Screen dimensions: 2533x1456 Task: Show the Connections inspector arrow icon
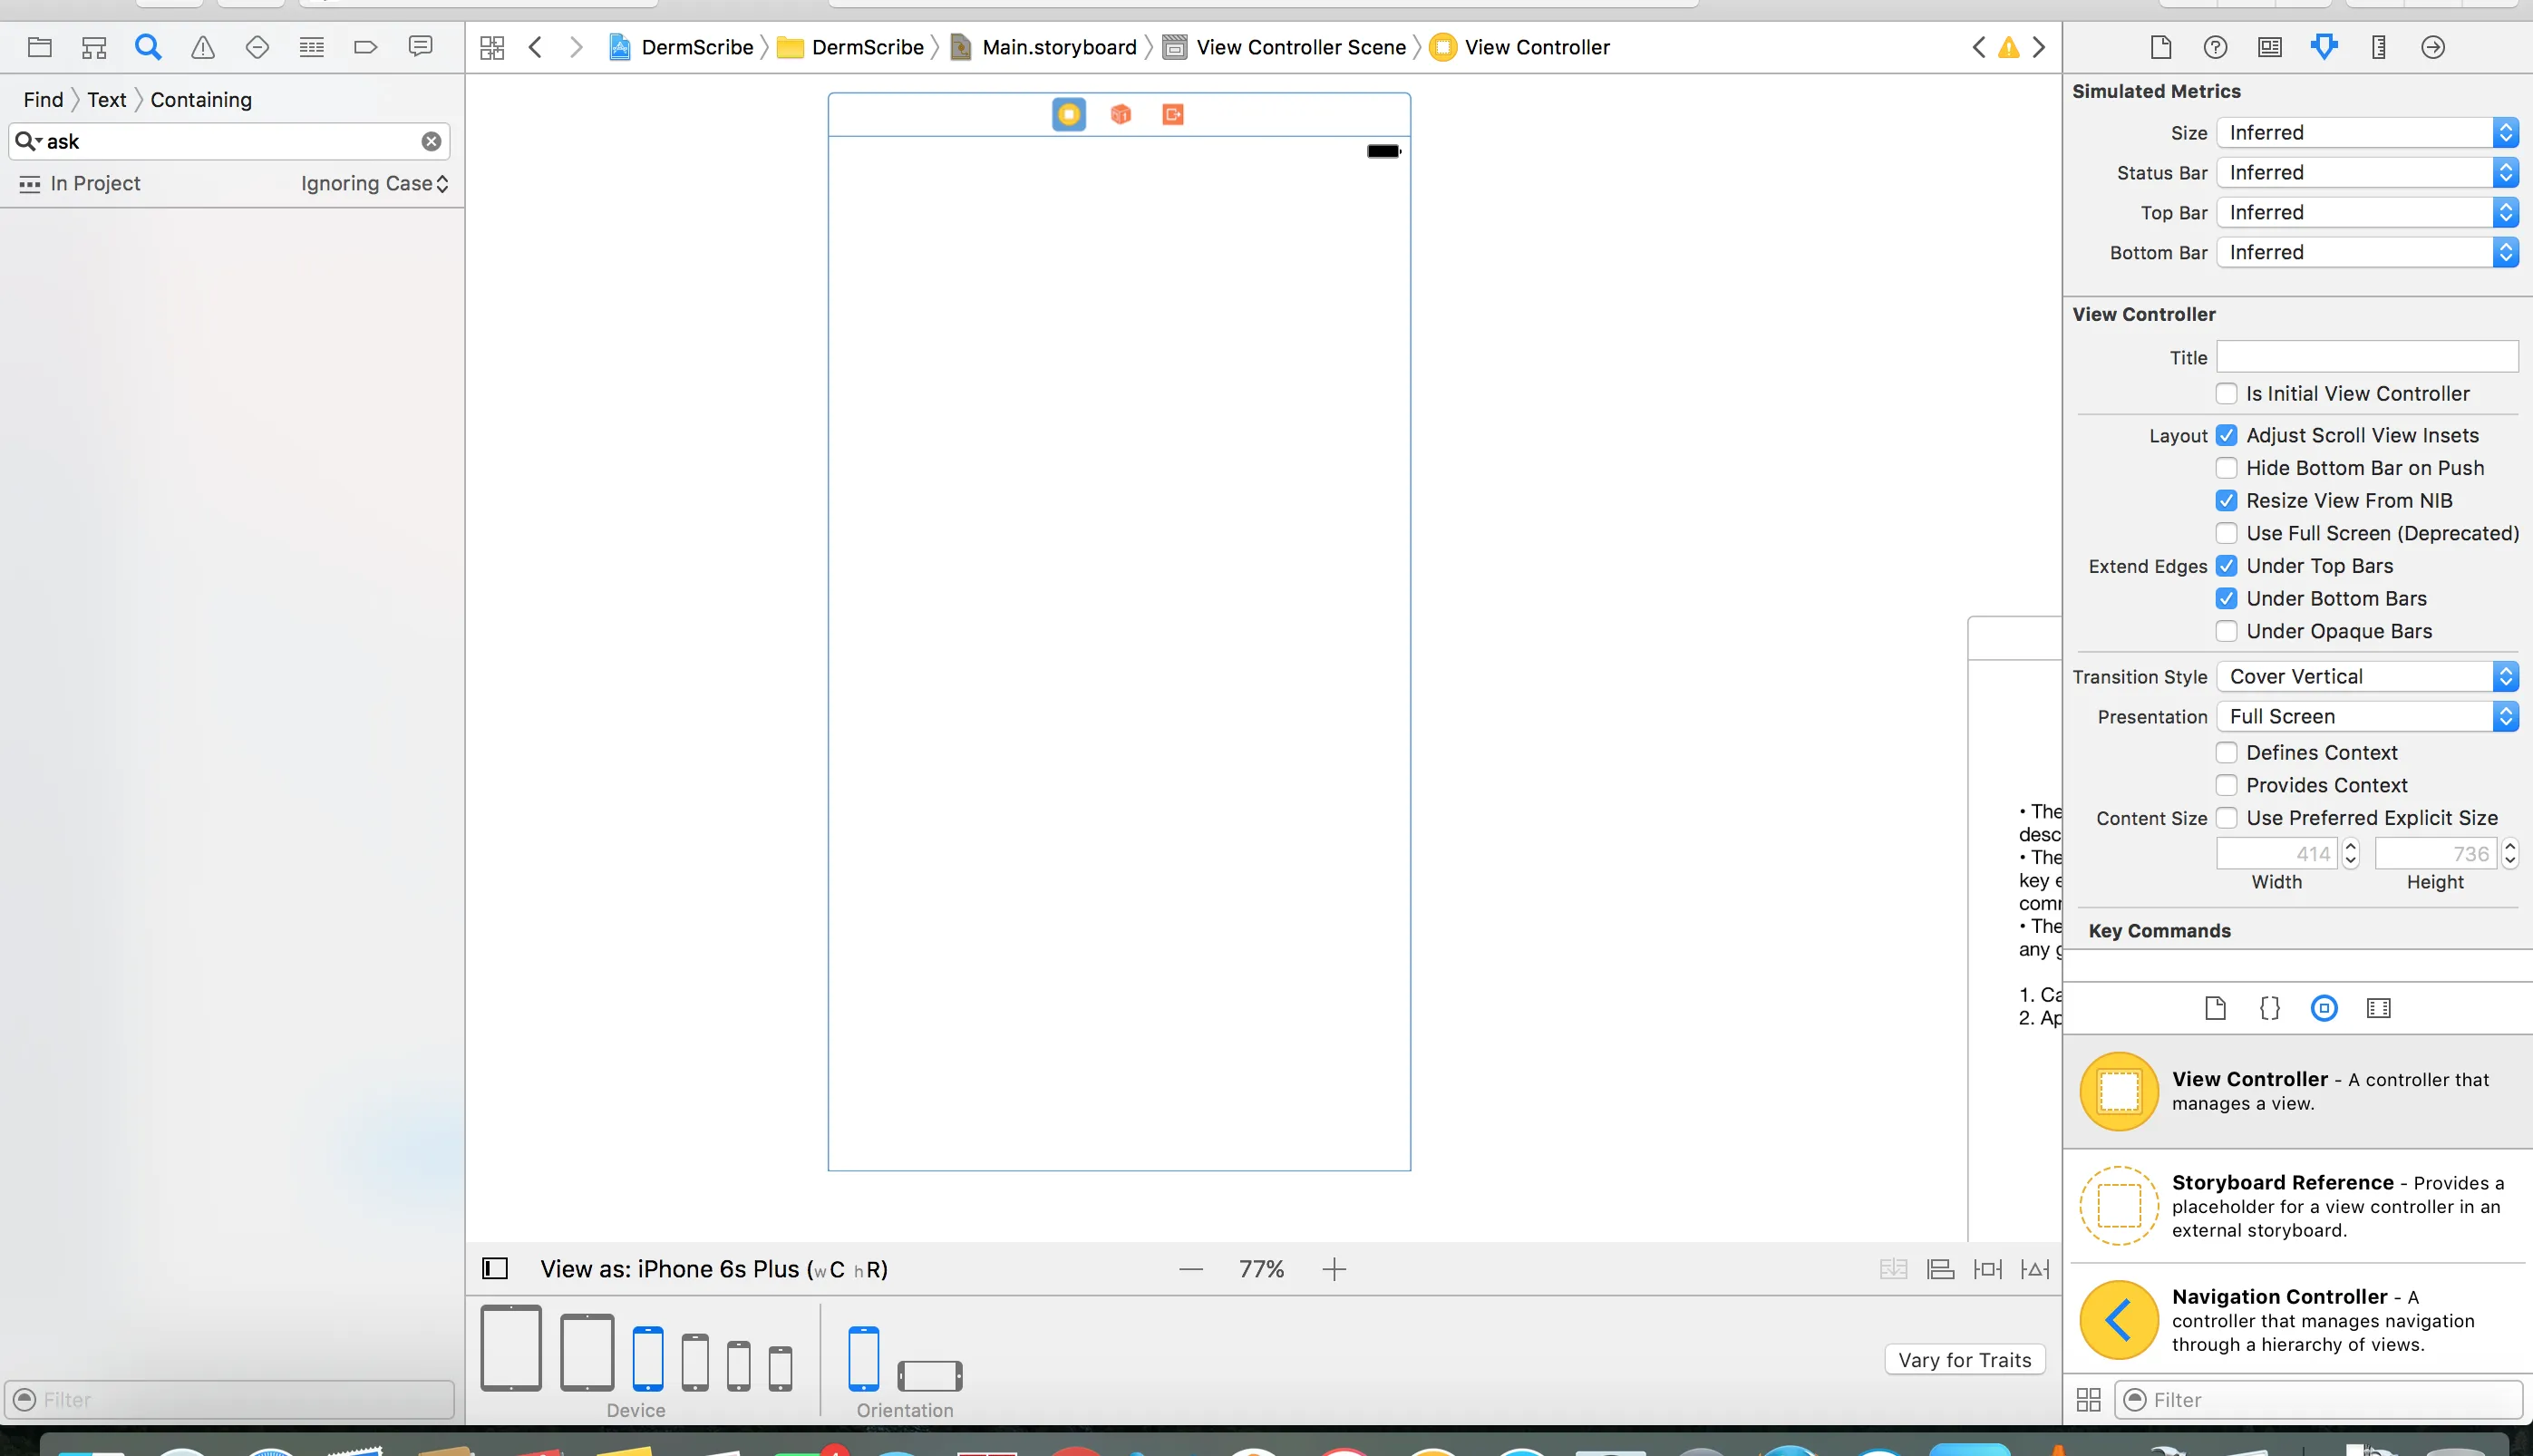coord(2433,47)
